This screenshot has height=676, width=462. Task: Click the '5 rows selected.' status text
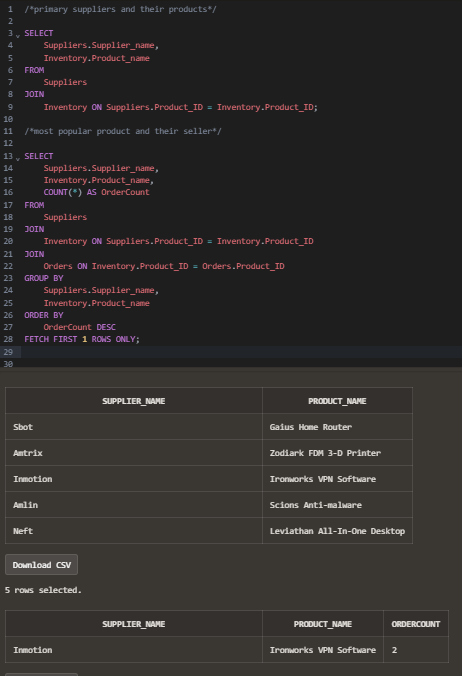click(43, 590)
